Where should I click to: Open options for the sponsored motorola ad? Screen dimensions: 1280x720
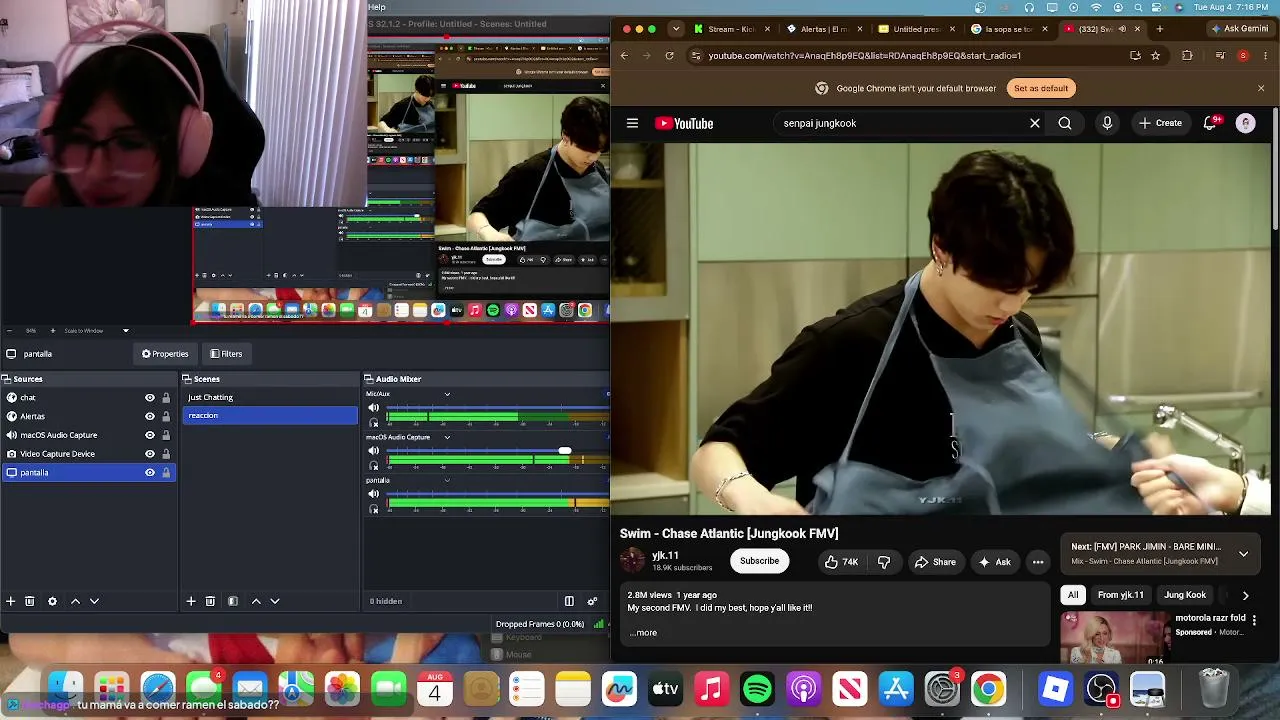coord(1254,620)
